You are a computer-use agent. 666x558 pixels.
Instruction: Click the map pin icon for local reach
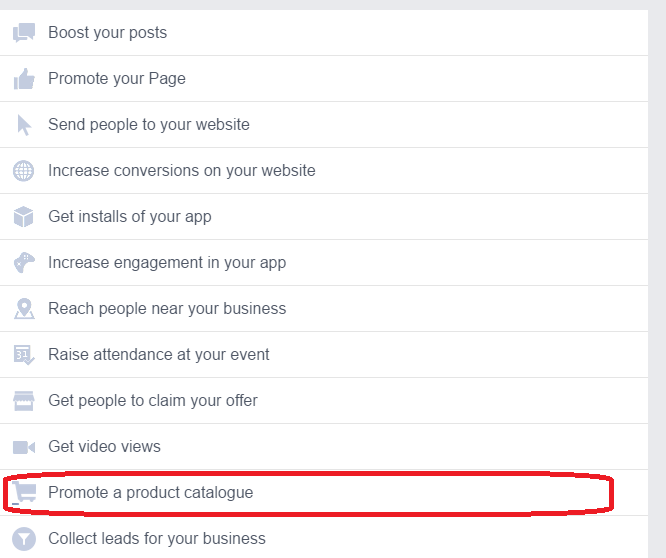[x=24, y=309]
